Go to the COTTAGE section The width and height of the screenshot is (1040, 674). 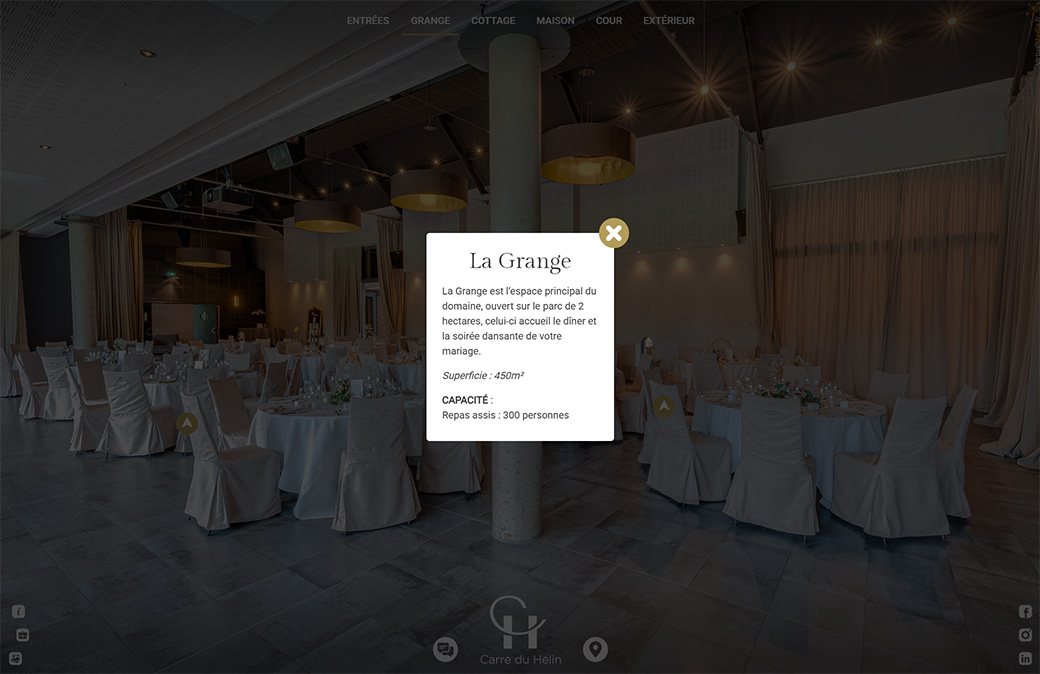[493, 21]
